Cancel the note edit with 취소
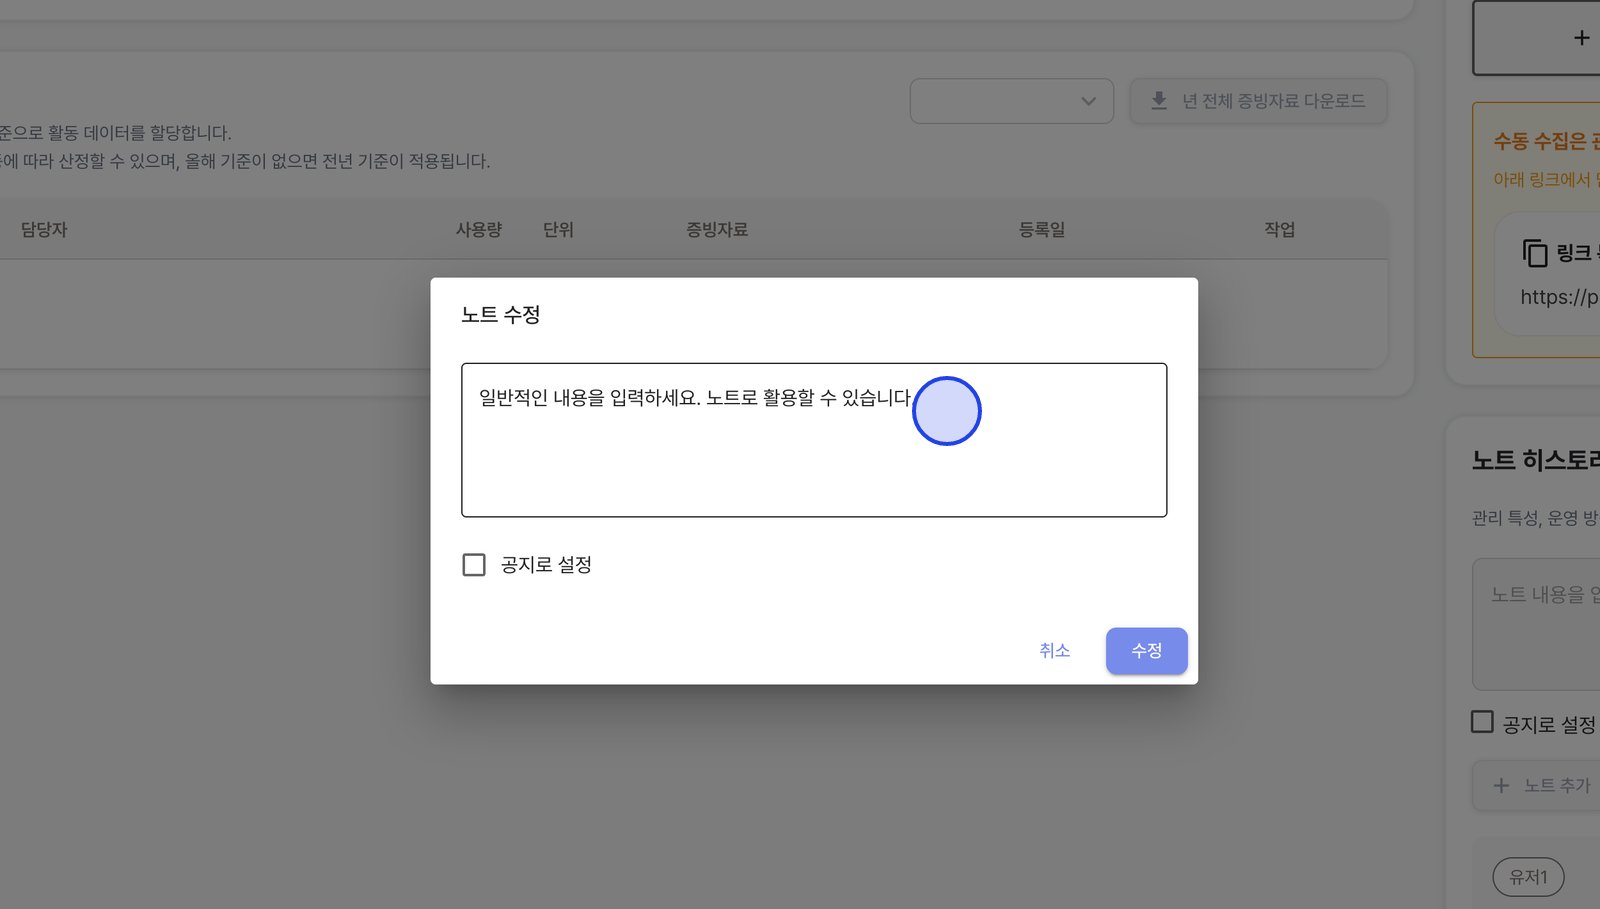The height and width of the screenshot is (909, 1600). click(1054, 651)
